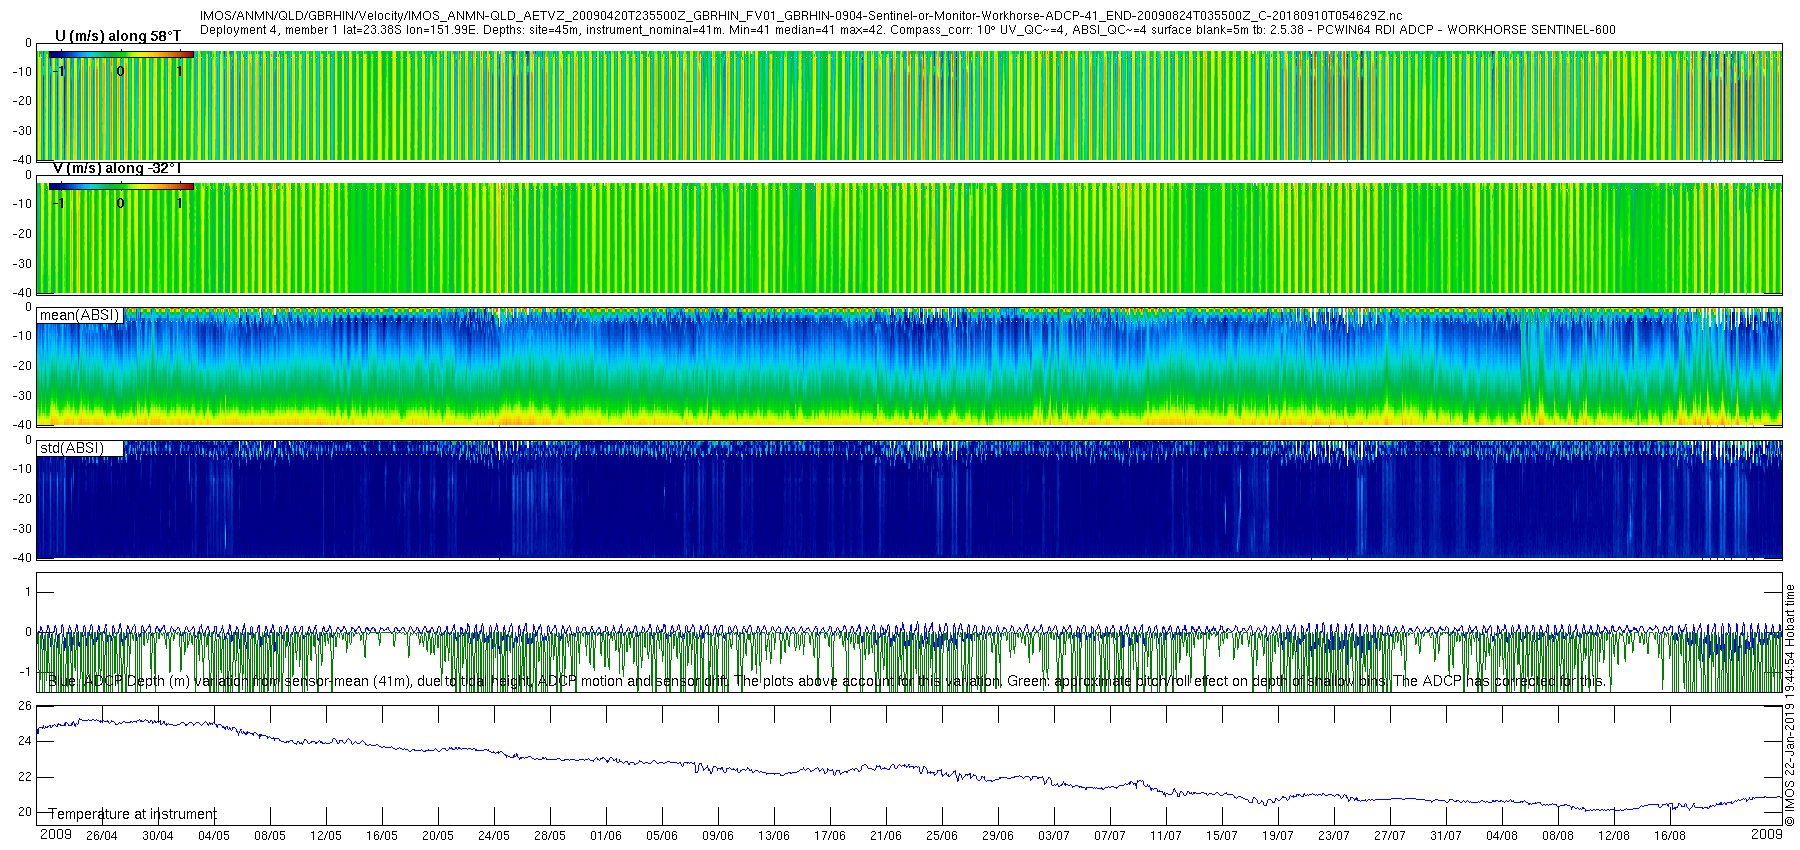Click the blue ADCP depth description caption
Image resolution: width=1800 pixels, height=850 pixels.
click(826, 681)
